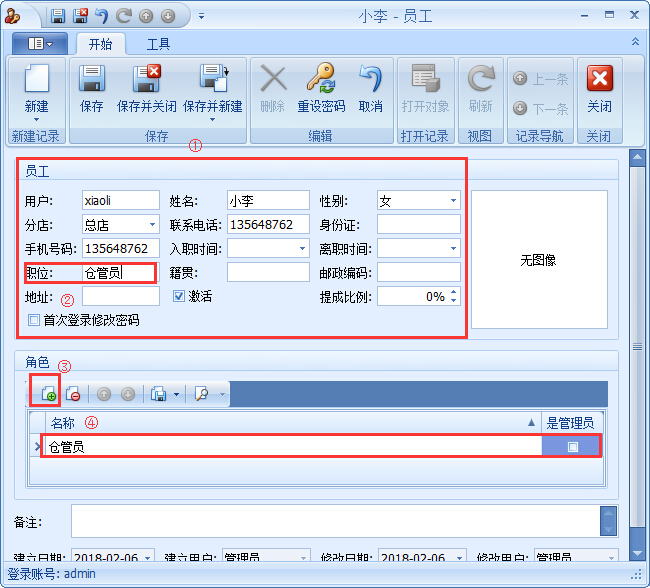Click 重设密码 (Reset Password) key icon
This screenshot has height=588, width=650.
click(x=321, y=81)
